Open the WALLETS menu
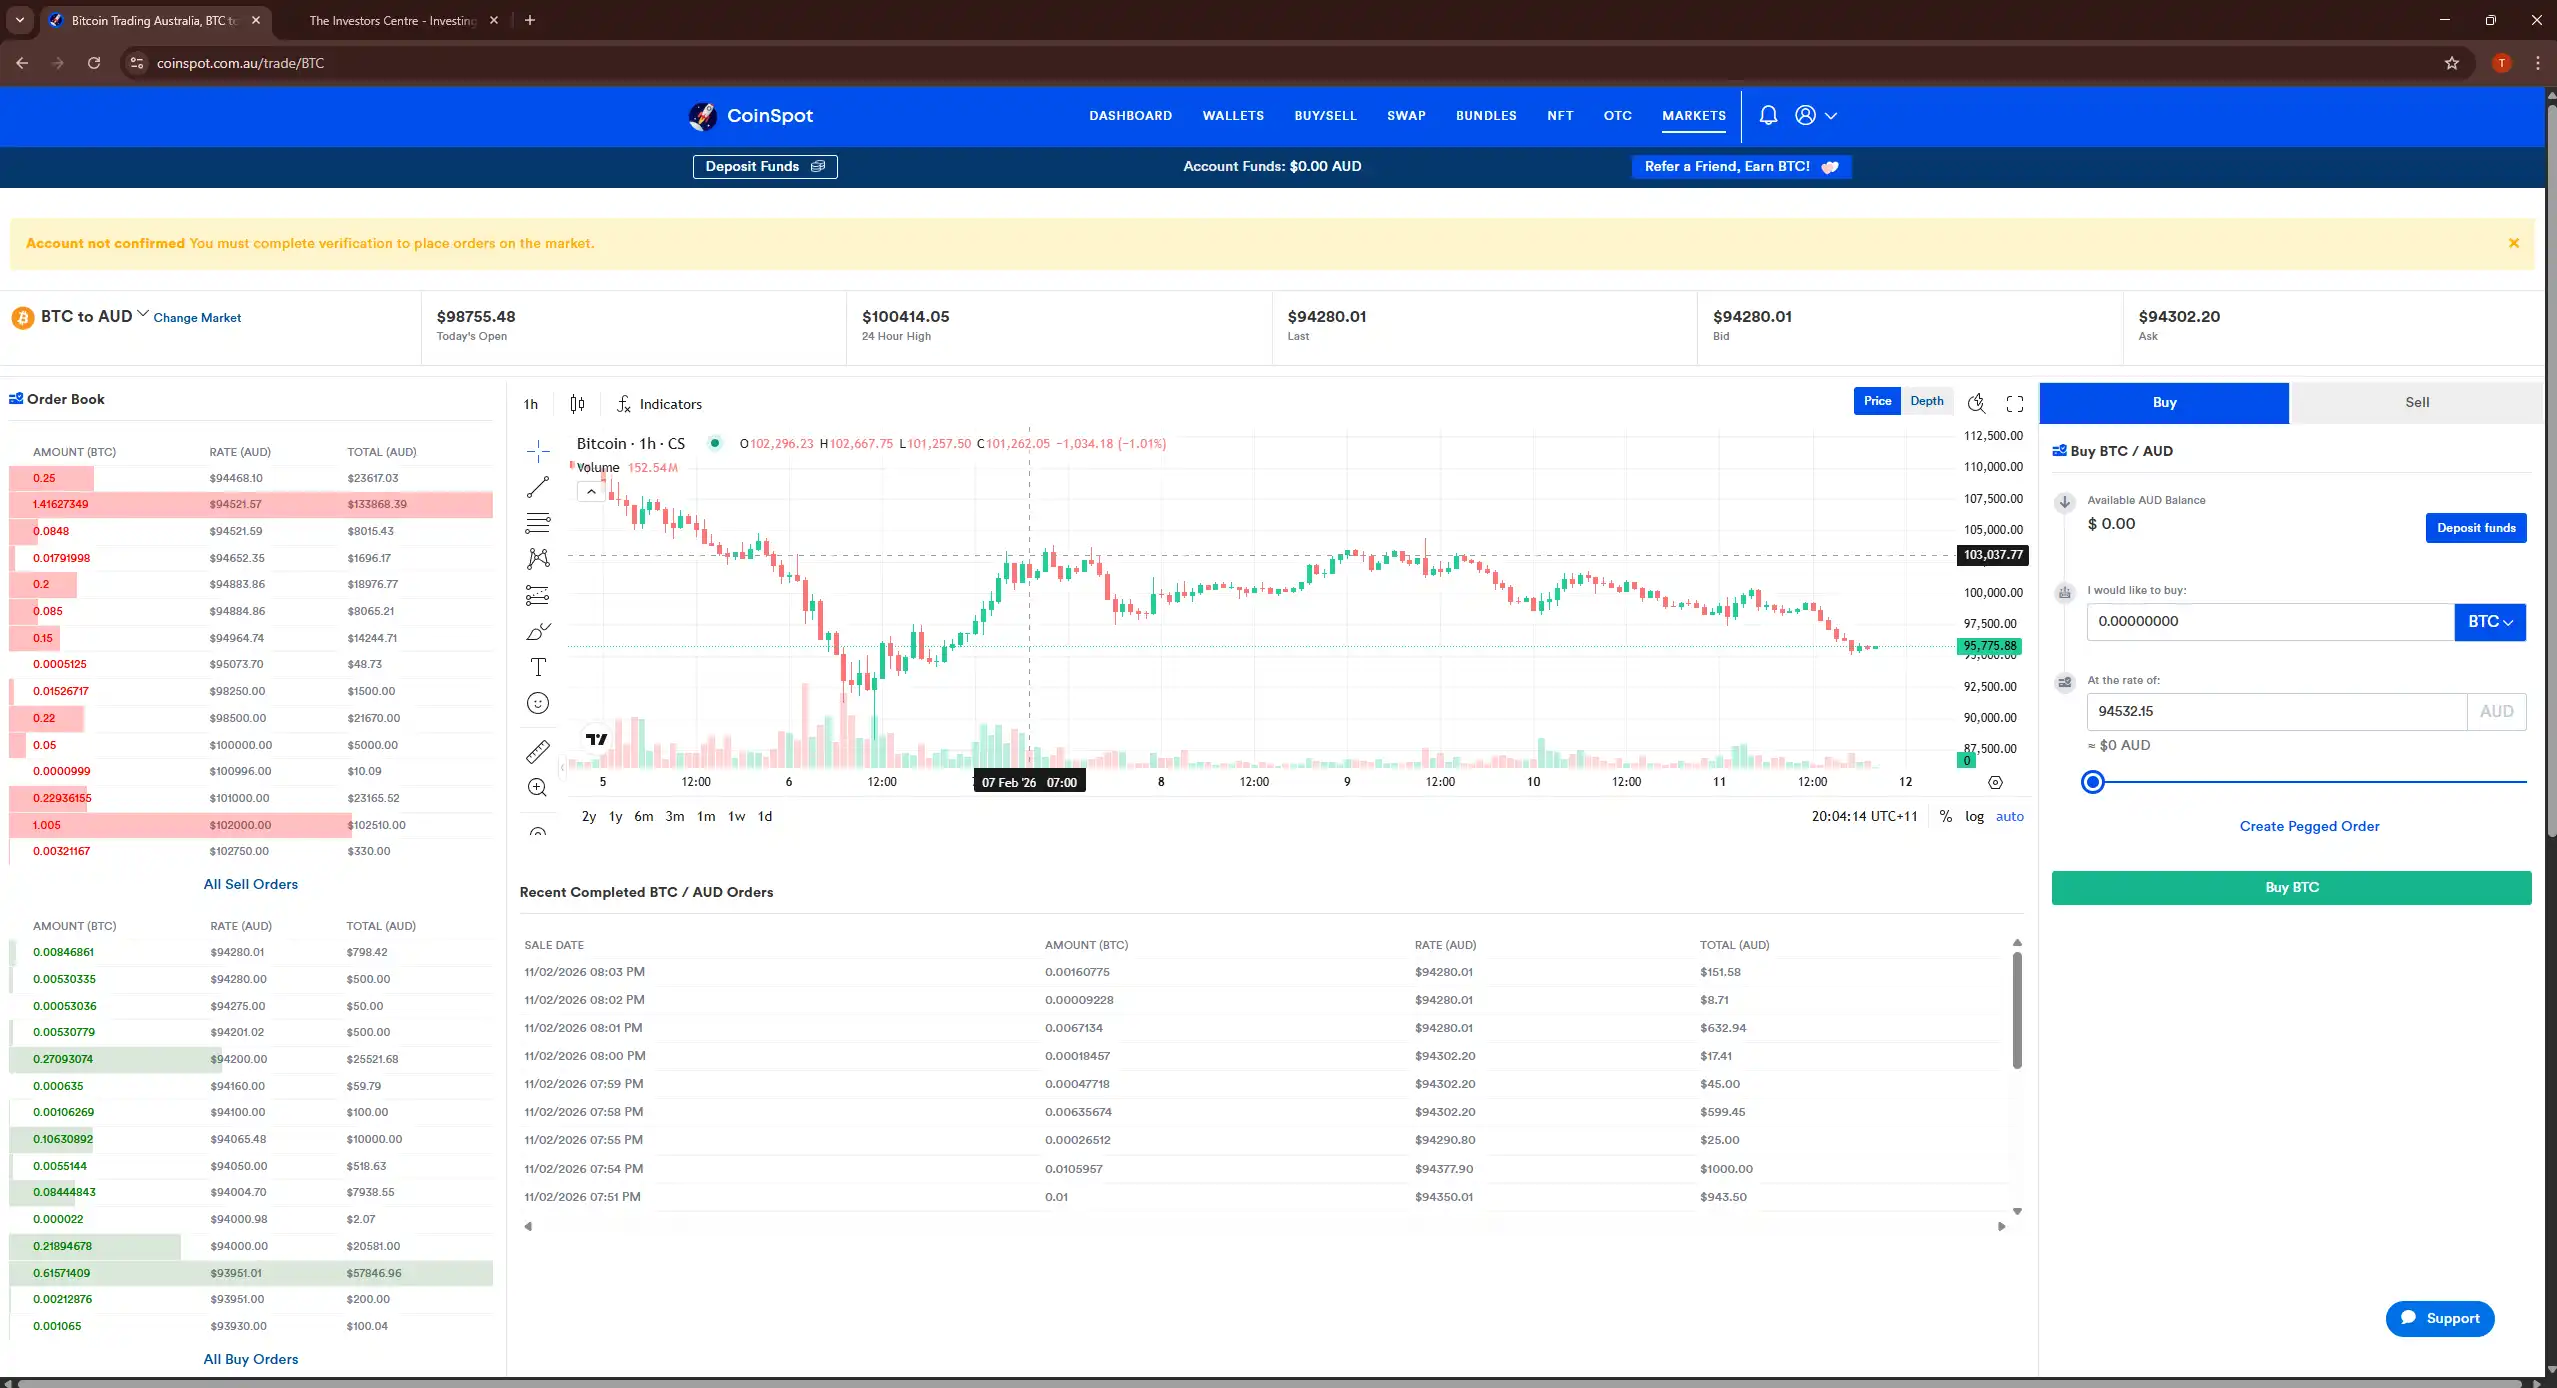This screenshot has width=2557, height=1388. (x=1233, y=116)
